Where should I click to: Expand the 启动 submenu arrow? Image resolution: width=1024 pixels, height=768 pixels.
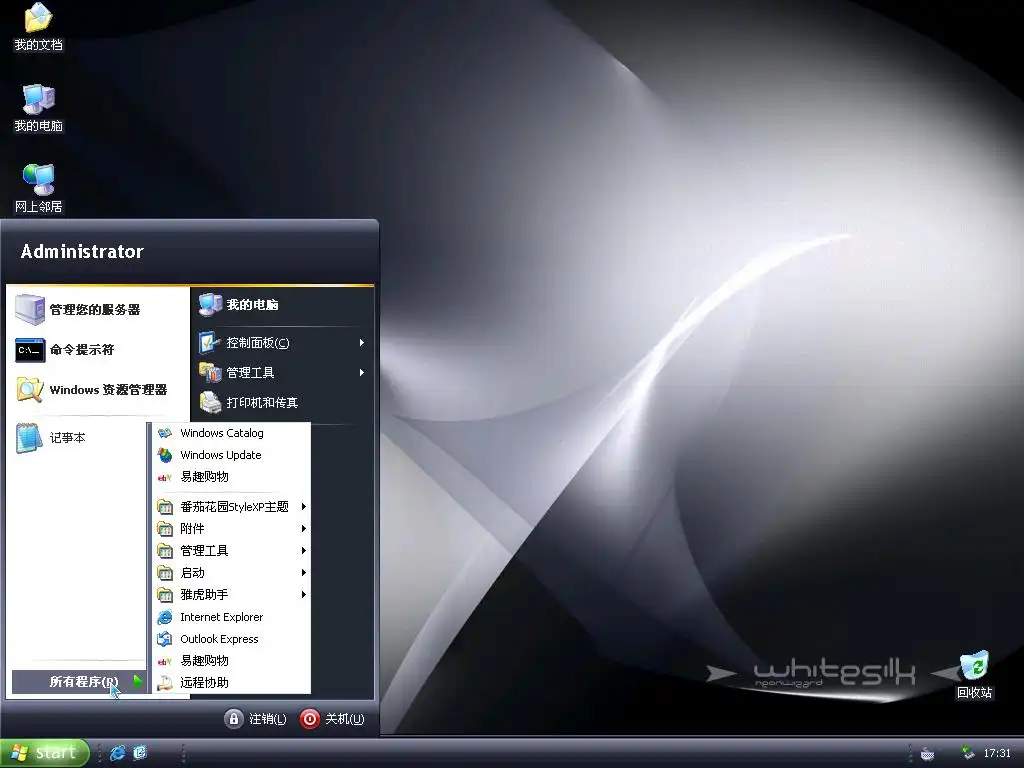pyautogui.click(x=304, y=573)
